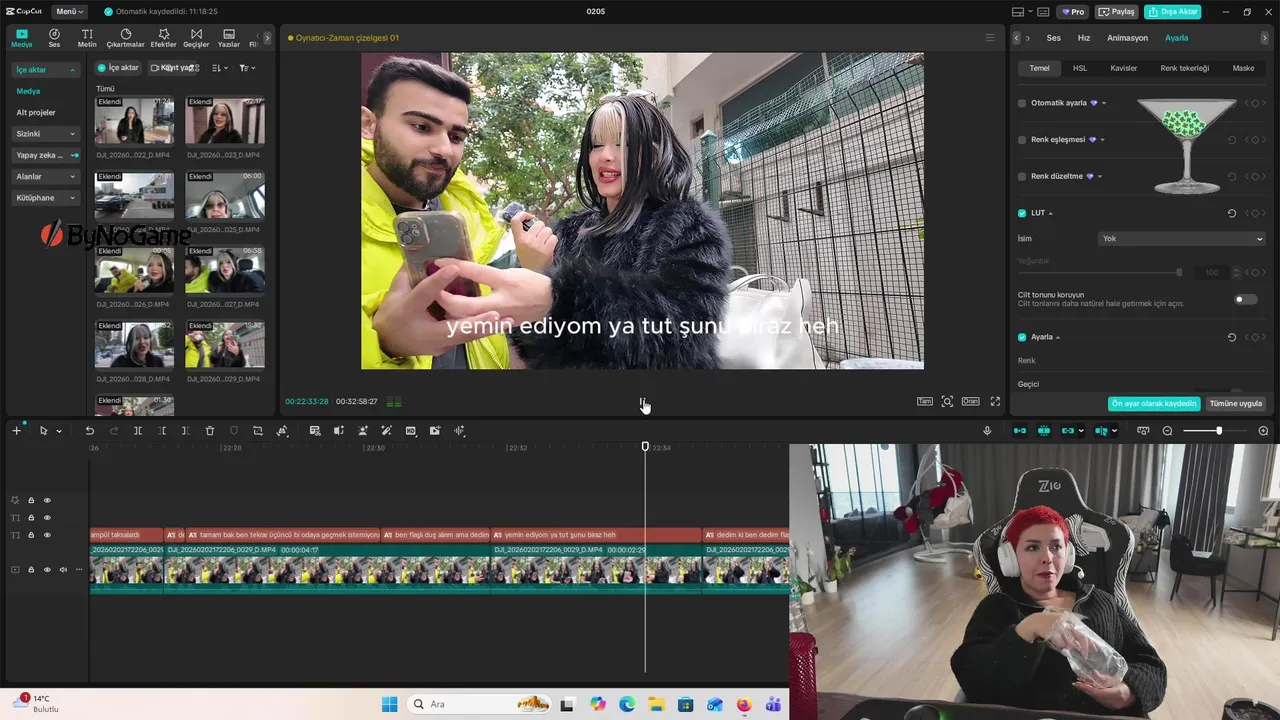The width and height of the screenshot is (1280, 720).
Task: Switch to the HSL color tab
Action: click(1080, 68)
